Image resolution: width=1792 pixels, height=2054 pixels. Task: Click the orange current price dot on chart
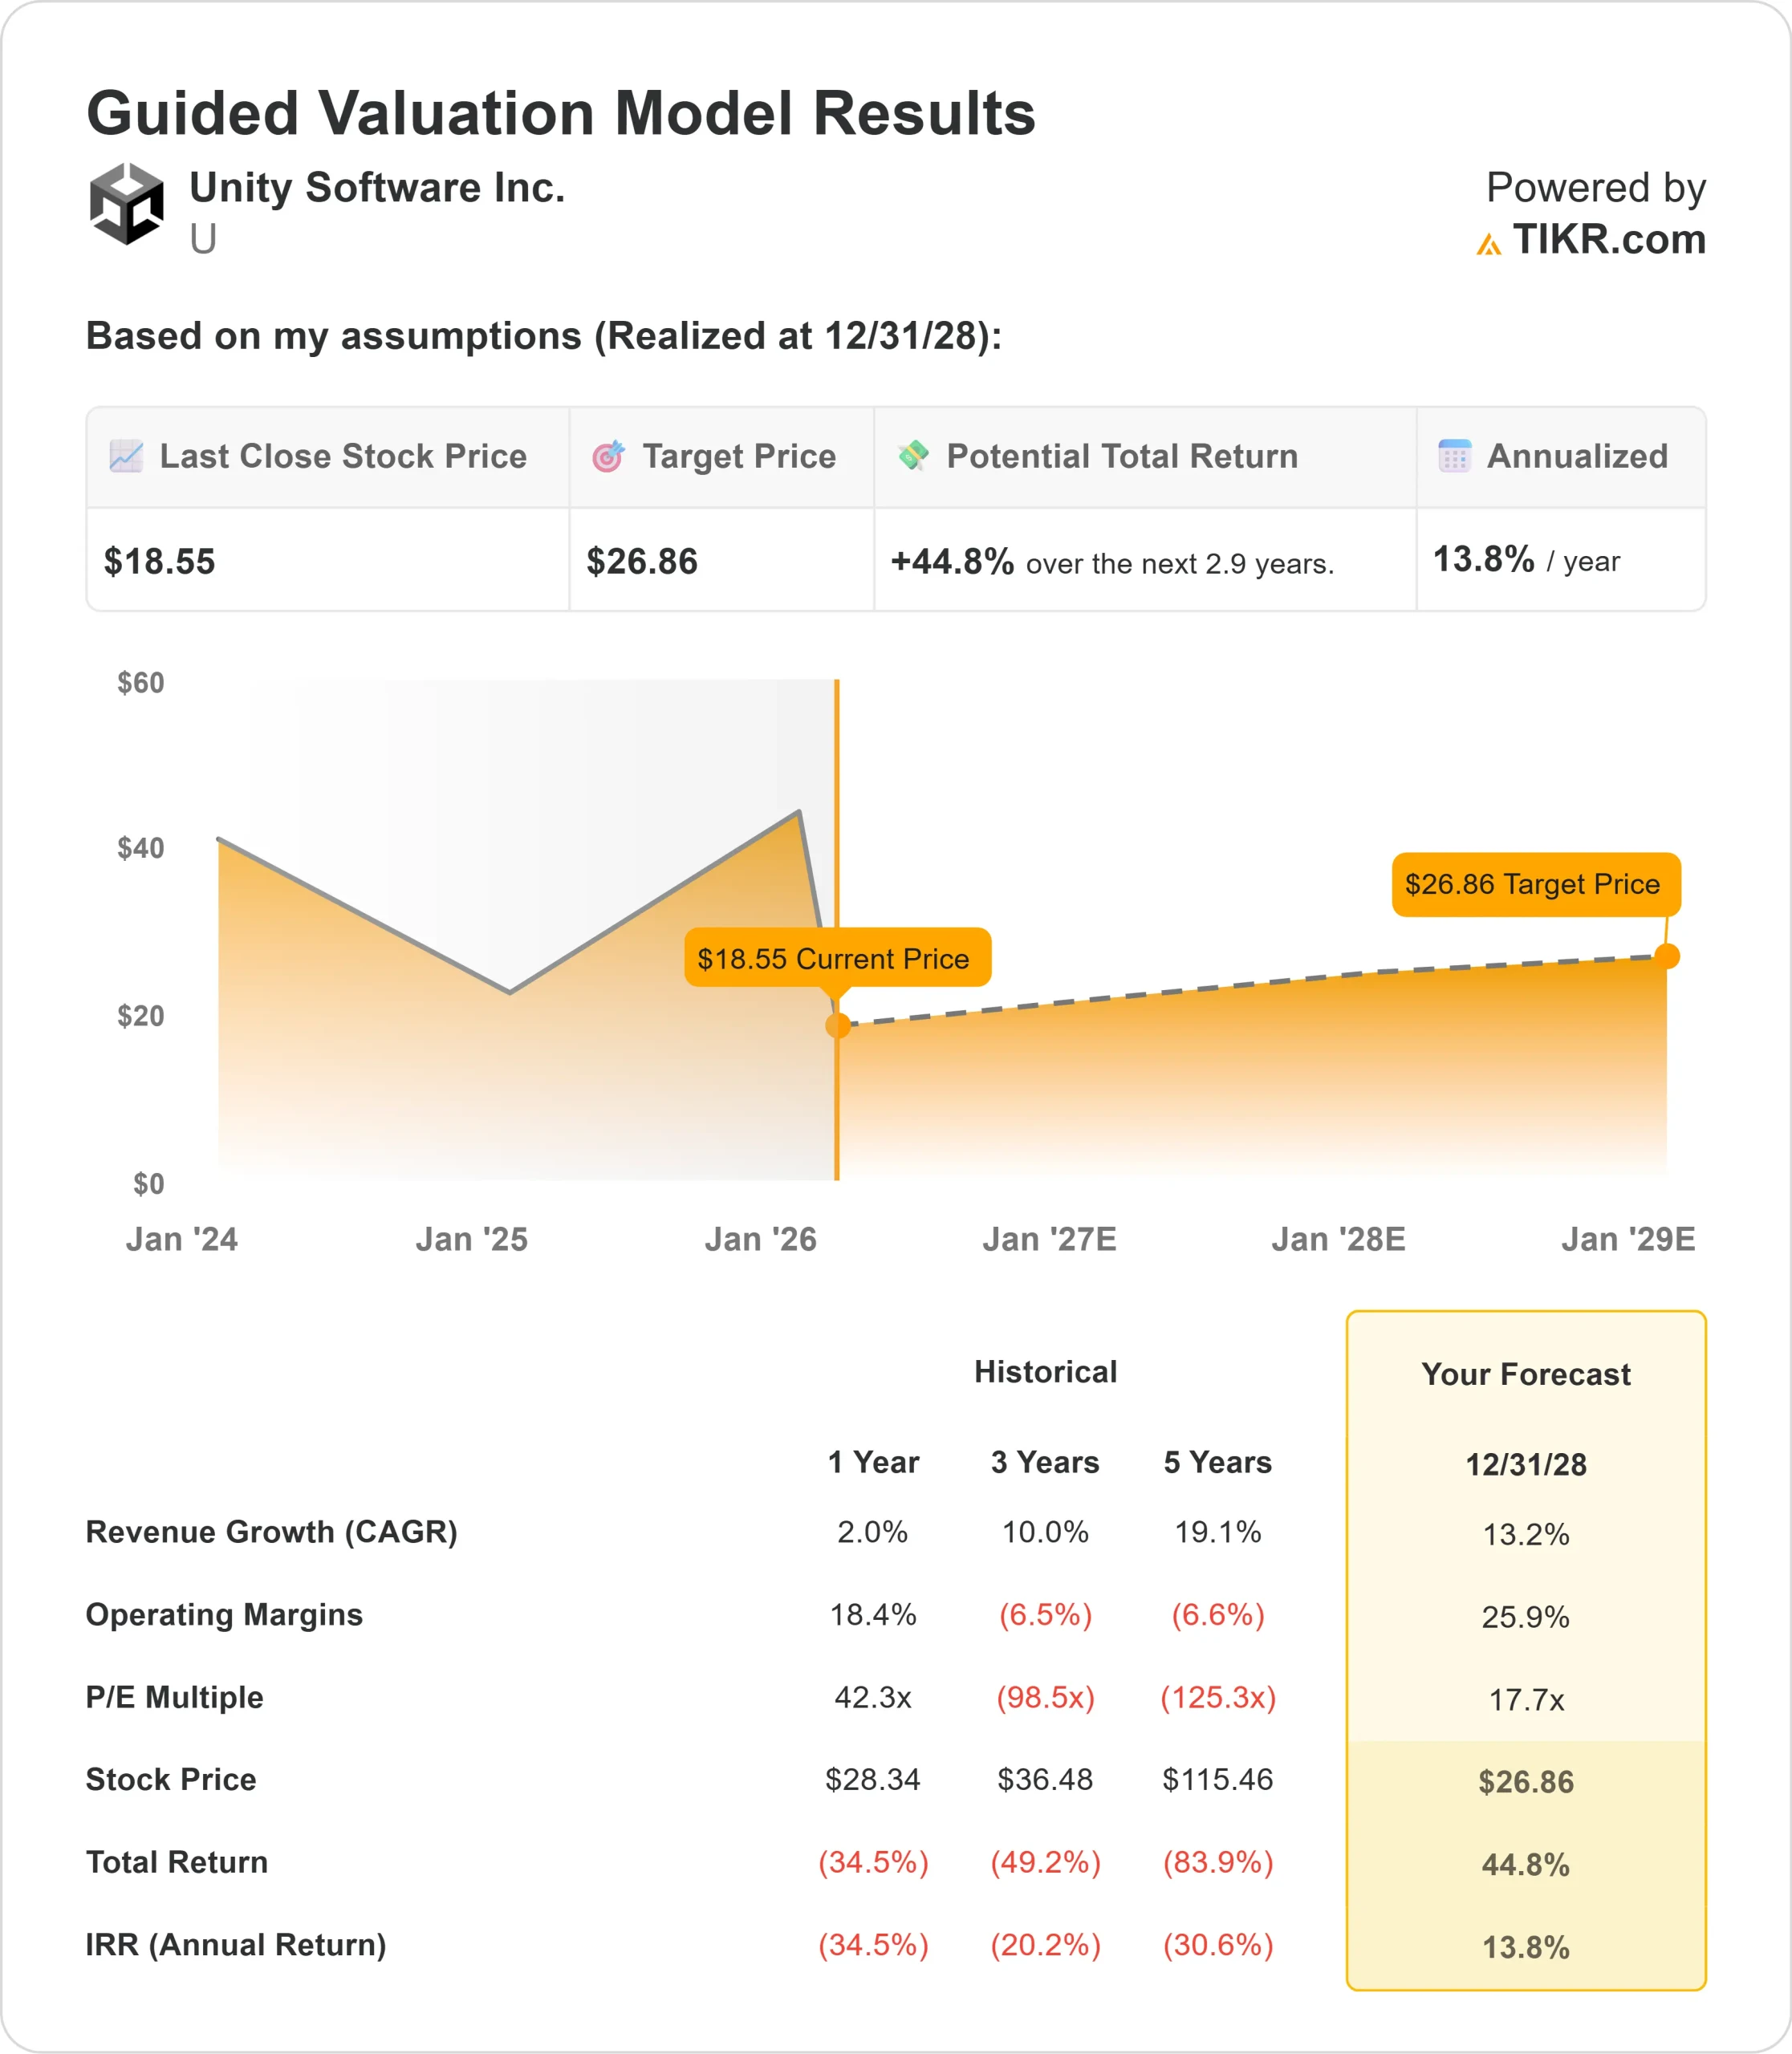tap(838, 1025)
